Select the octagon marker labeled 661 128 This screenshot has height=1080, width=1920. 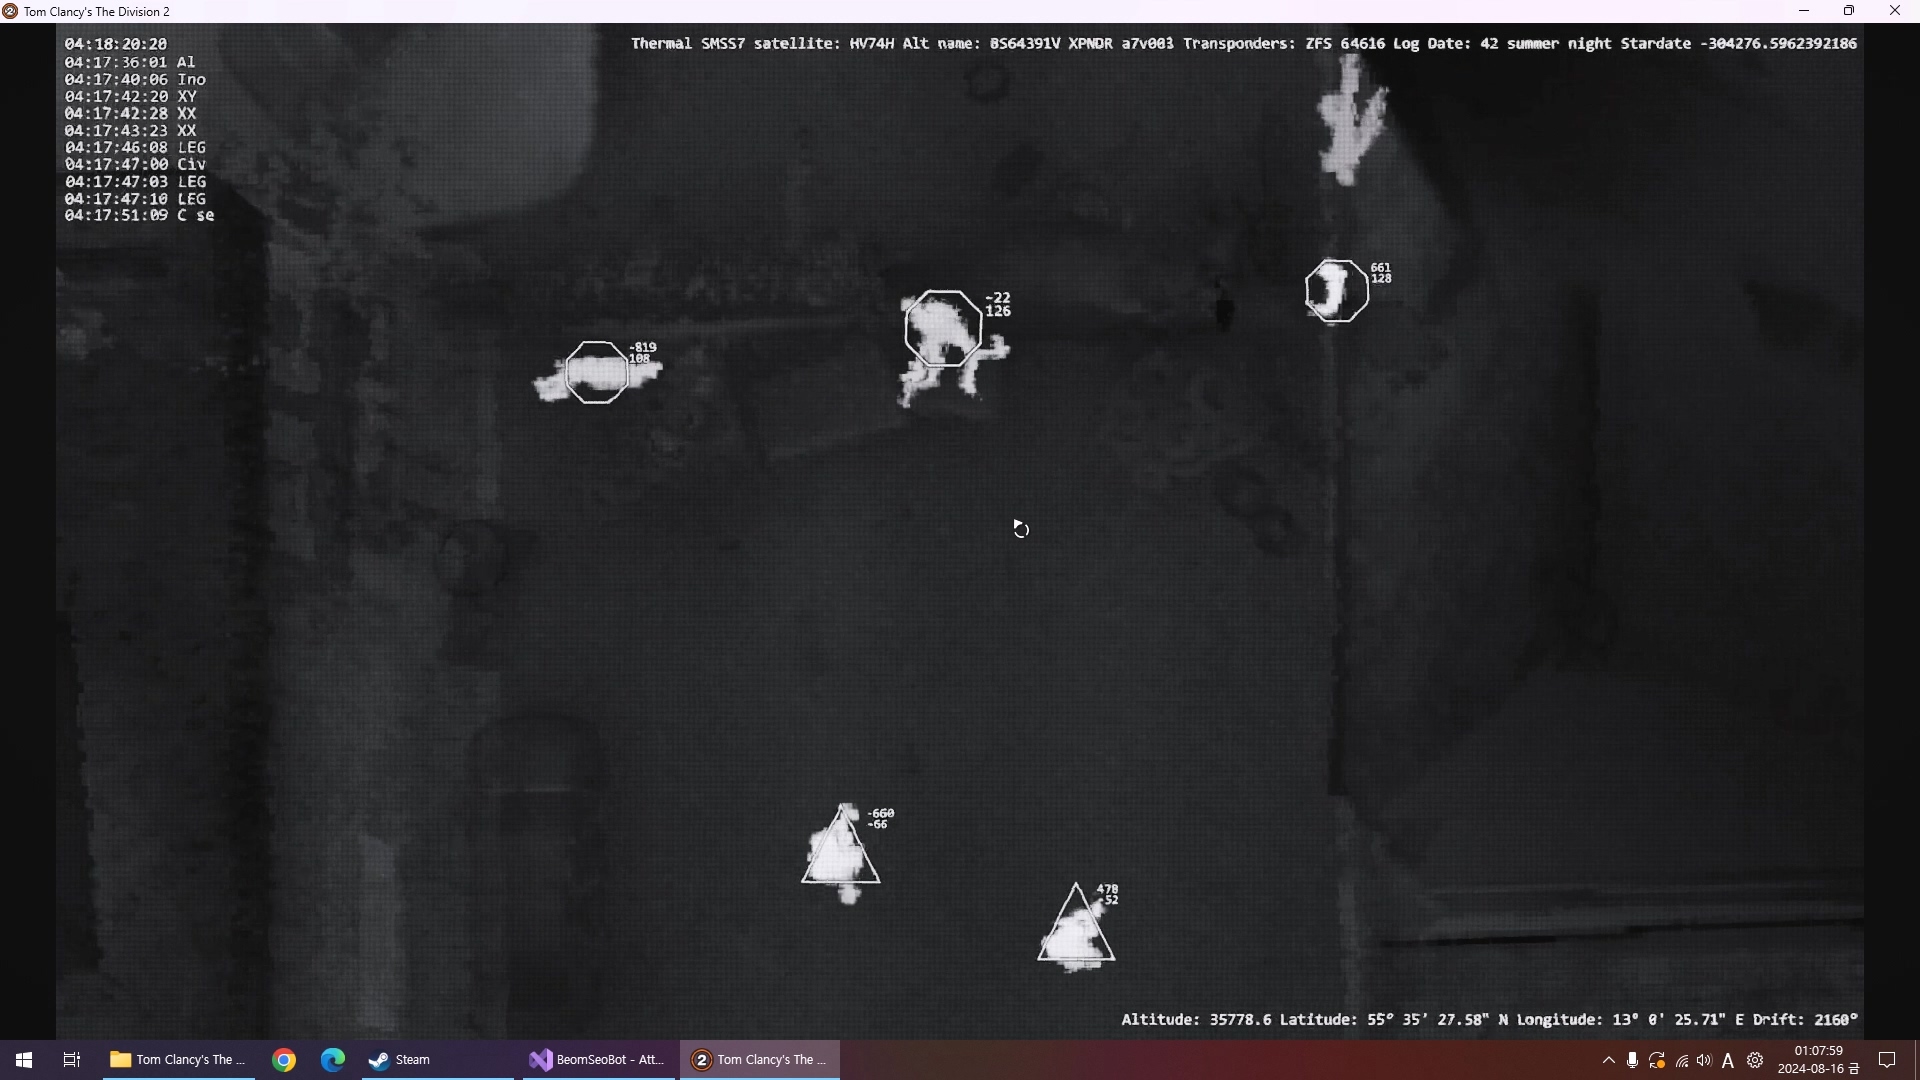[1337, 291]
